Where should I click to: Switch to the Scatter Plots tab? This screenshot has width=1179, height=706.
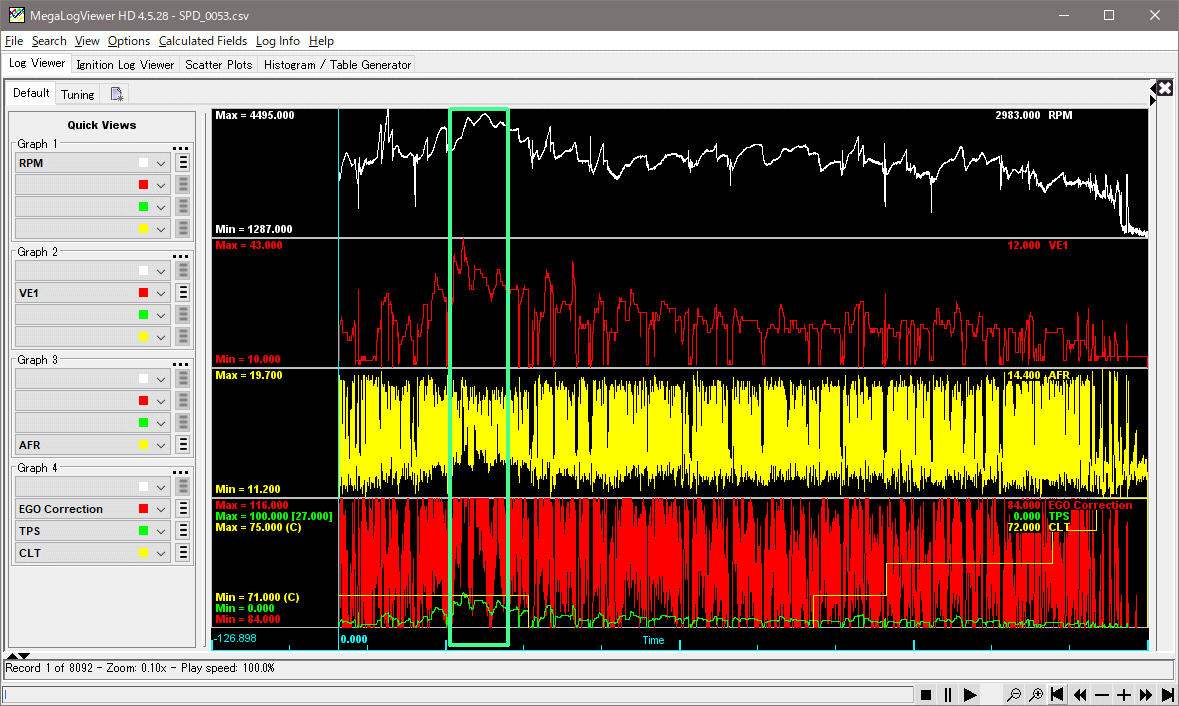click(x=218, y=64)
